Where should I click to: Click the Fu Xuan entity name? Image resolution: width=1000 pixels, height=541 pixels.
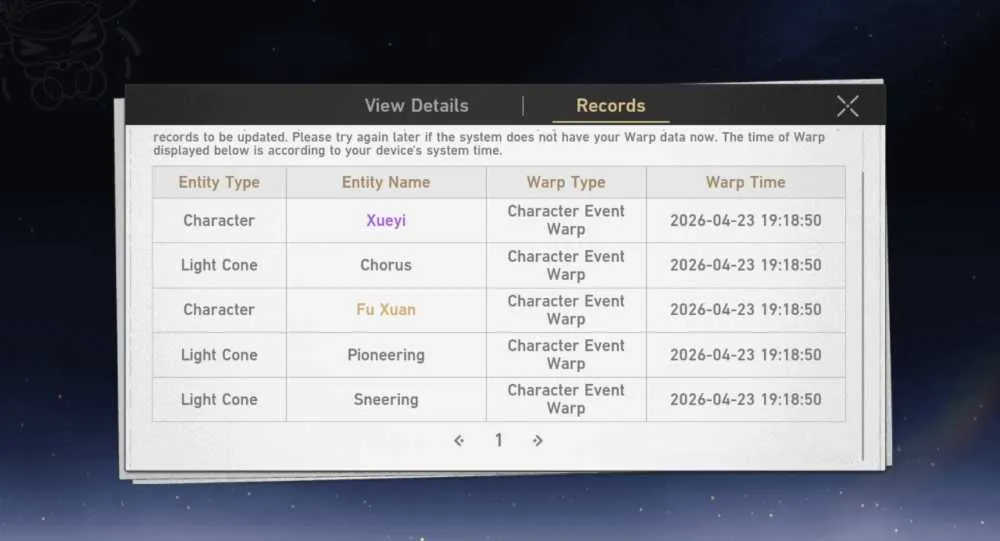tap(386, 310)
